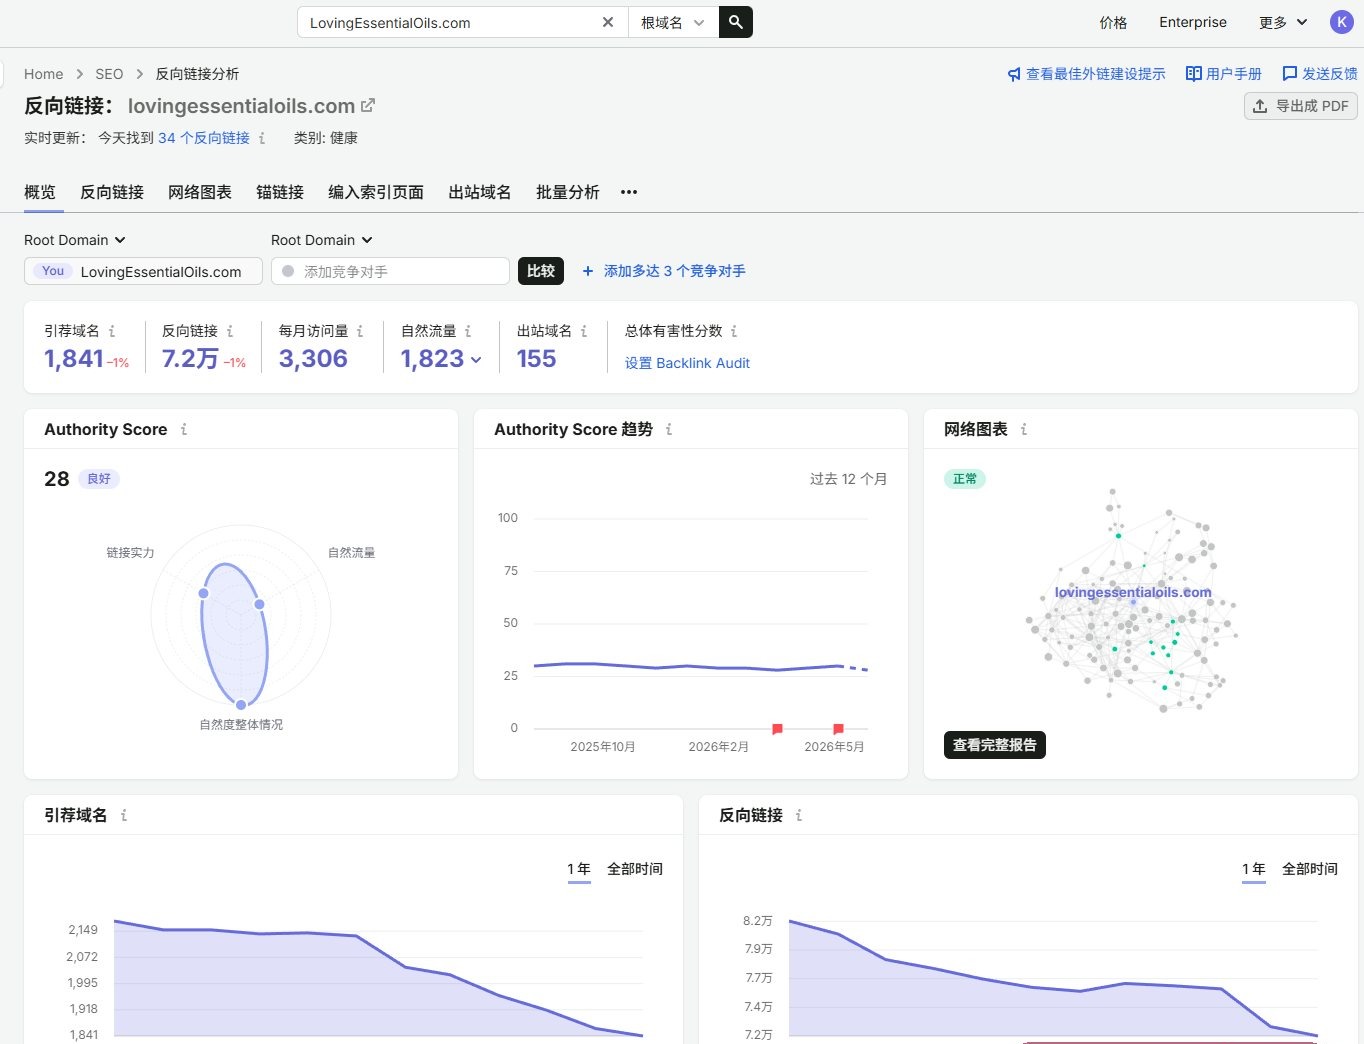Select 全部时间 in 反向链接 chart
The width and height of the screenshot is (1364, 1044).
(1310, 869)
